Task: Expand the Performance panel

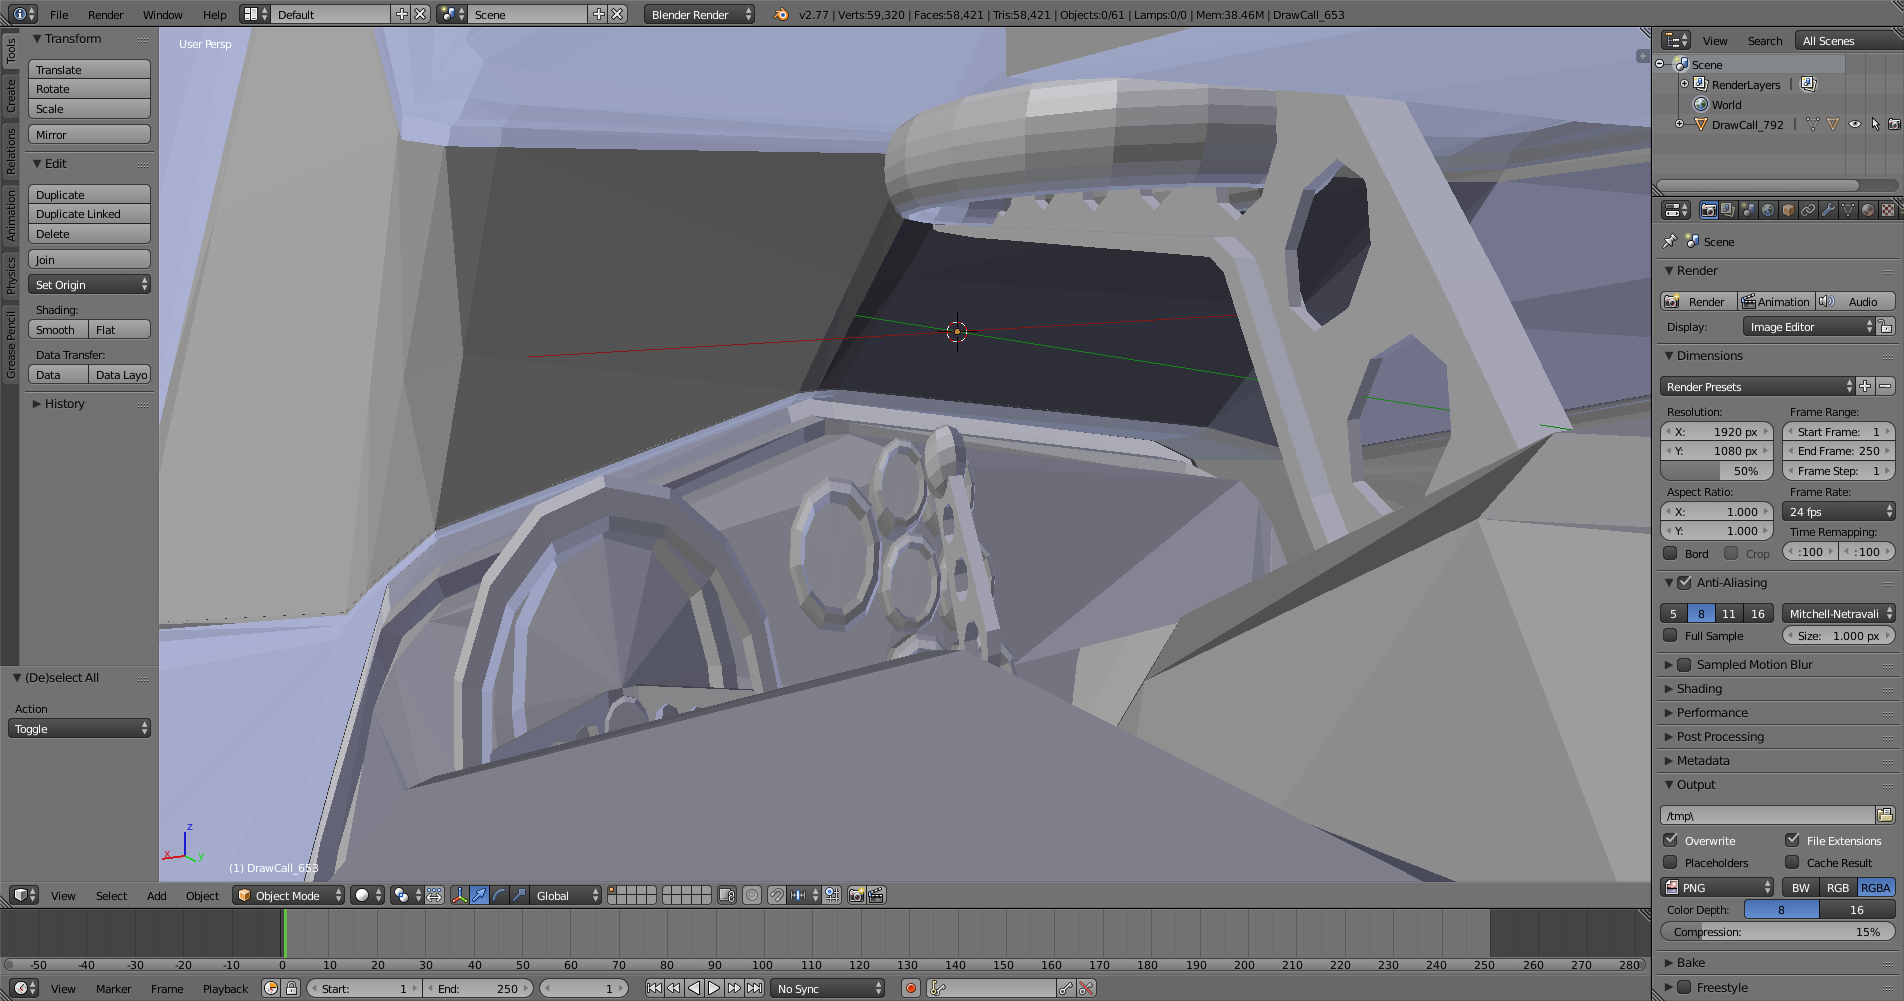Action: (x=1712, y=712)
